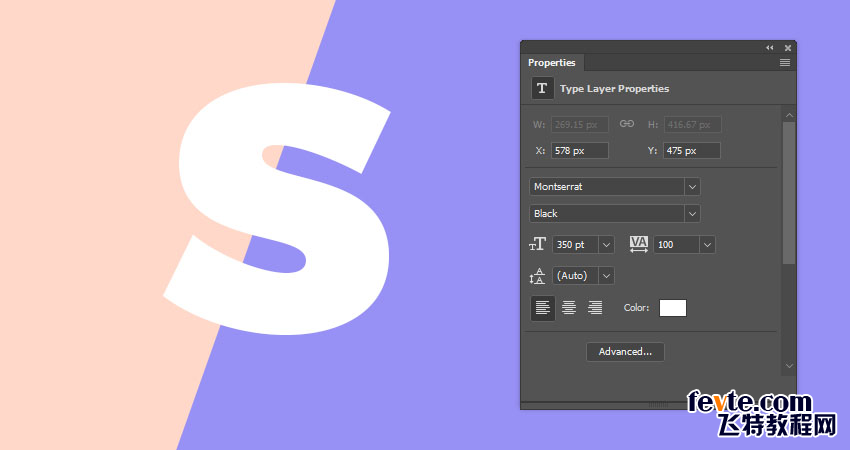850x450 pixels.
Task: Click the (Auto) leading field
Action: (575, 276)
